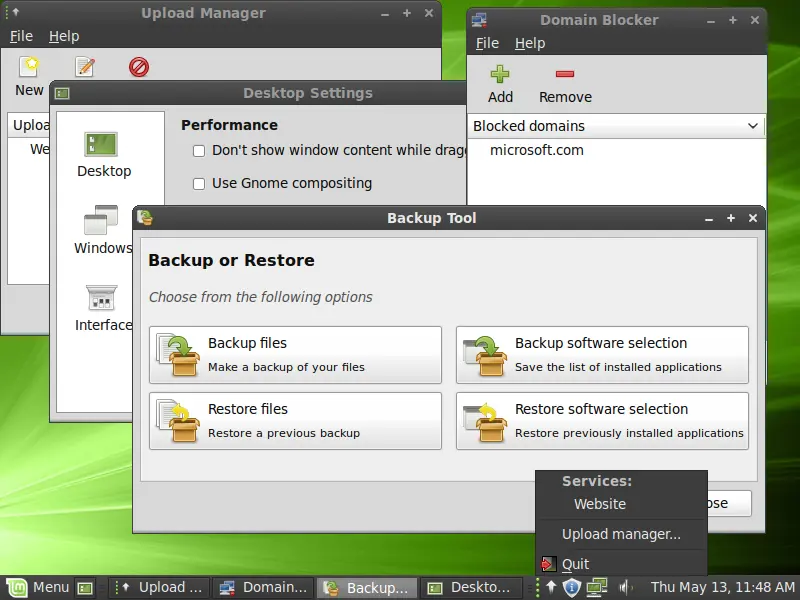This screenshot has height=600, width=800.
Task: Click the clock showing Thu May 13, 11:48 AM
Action: click(722, 587)
